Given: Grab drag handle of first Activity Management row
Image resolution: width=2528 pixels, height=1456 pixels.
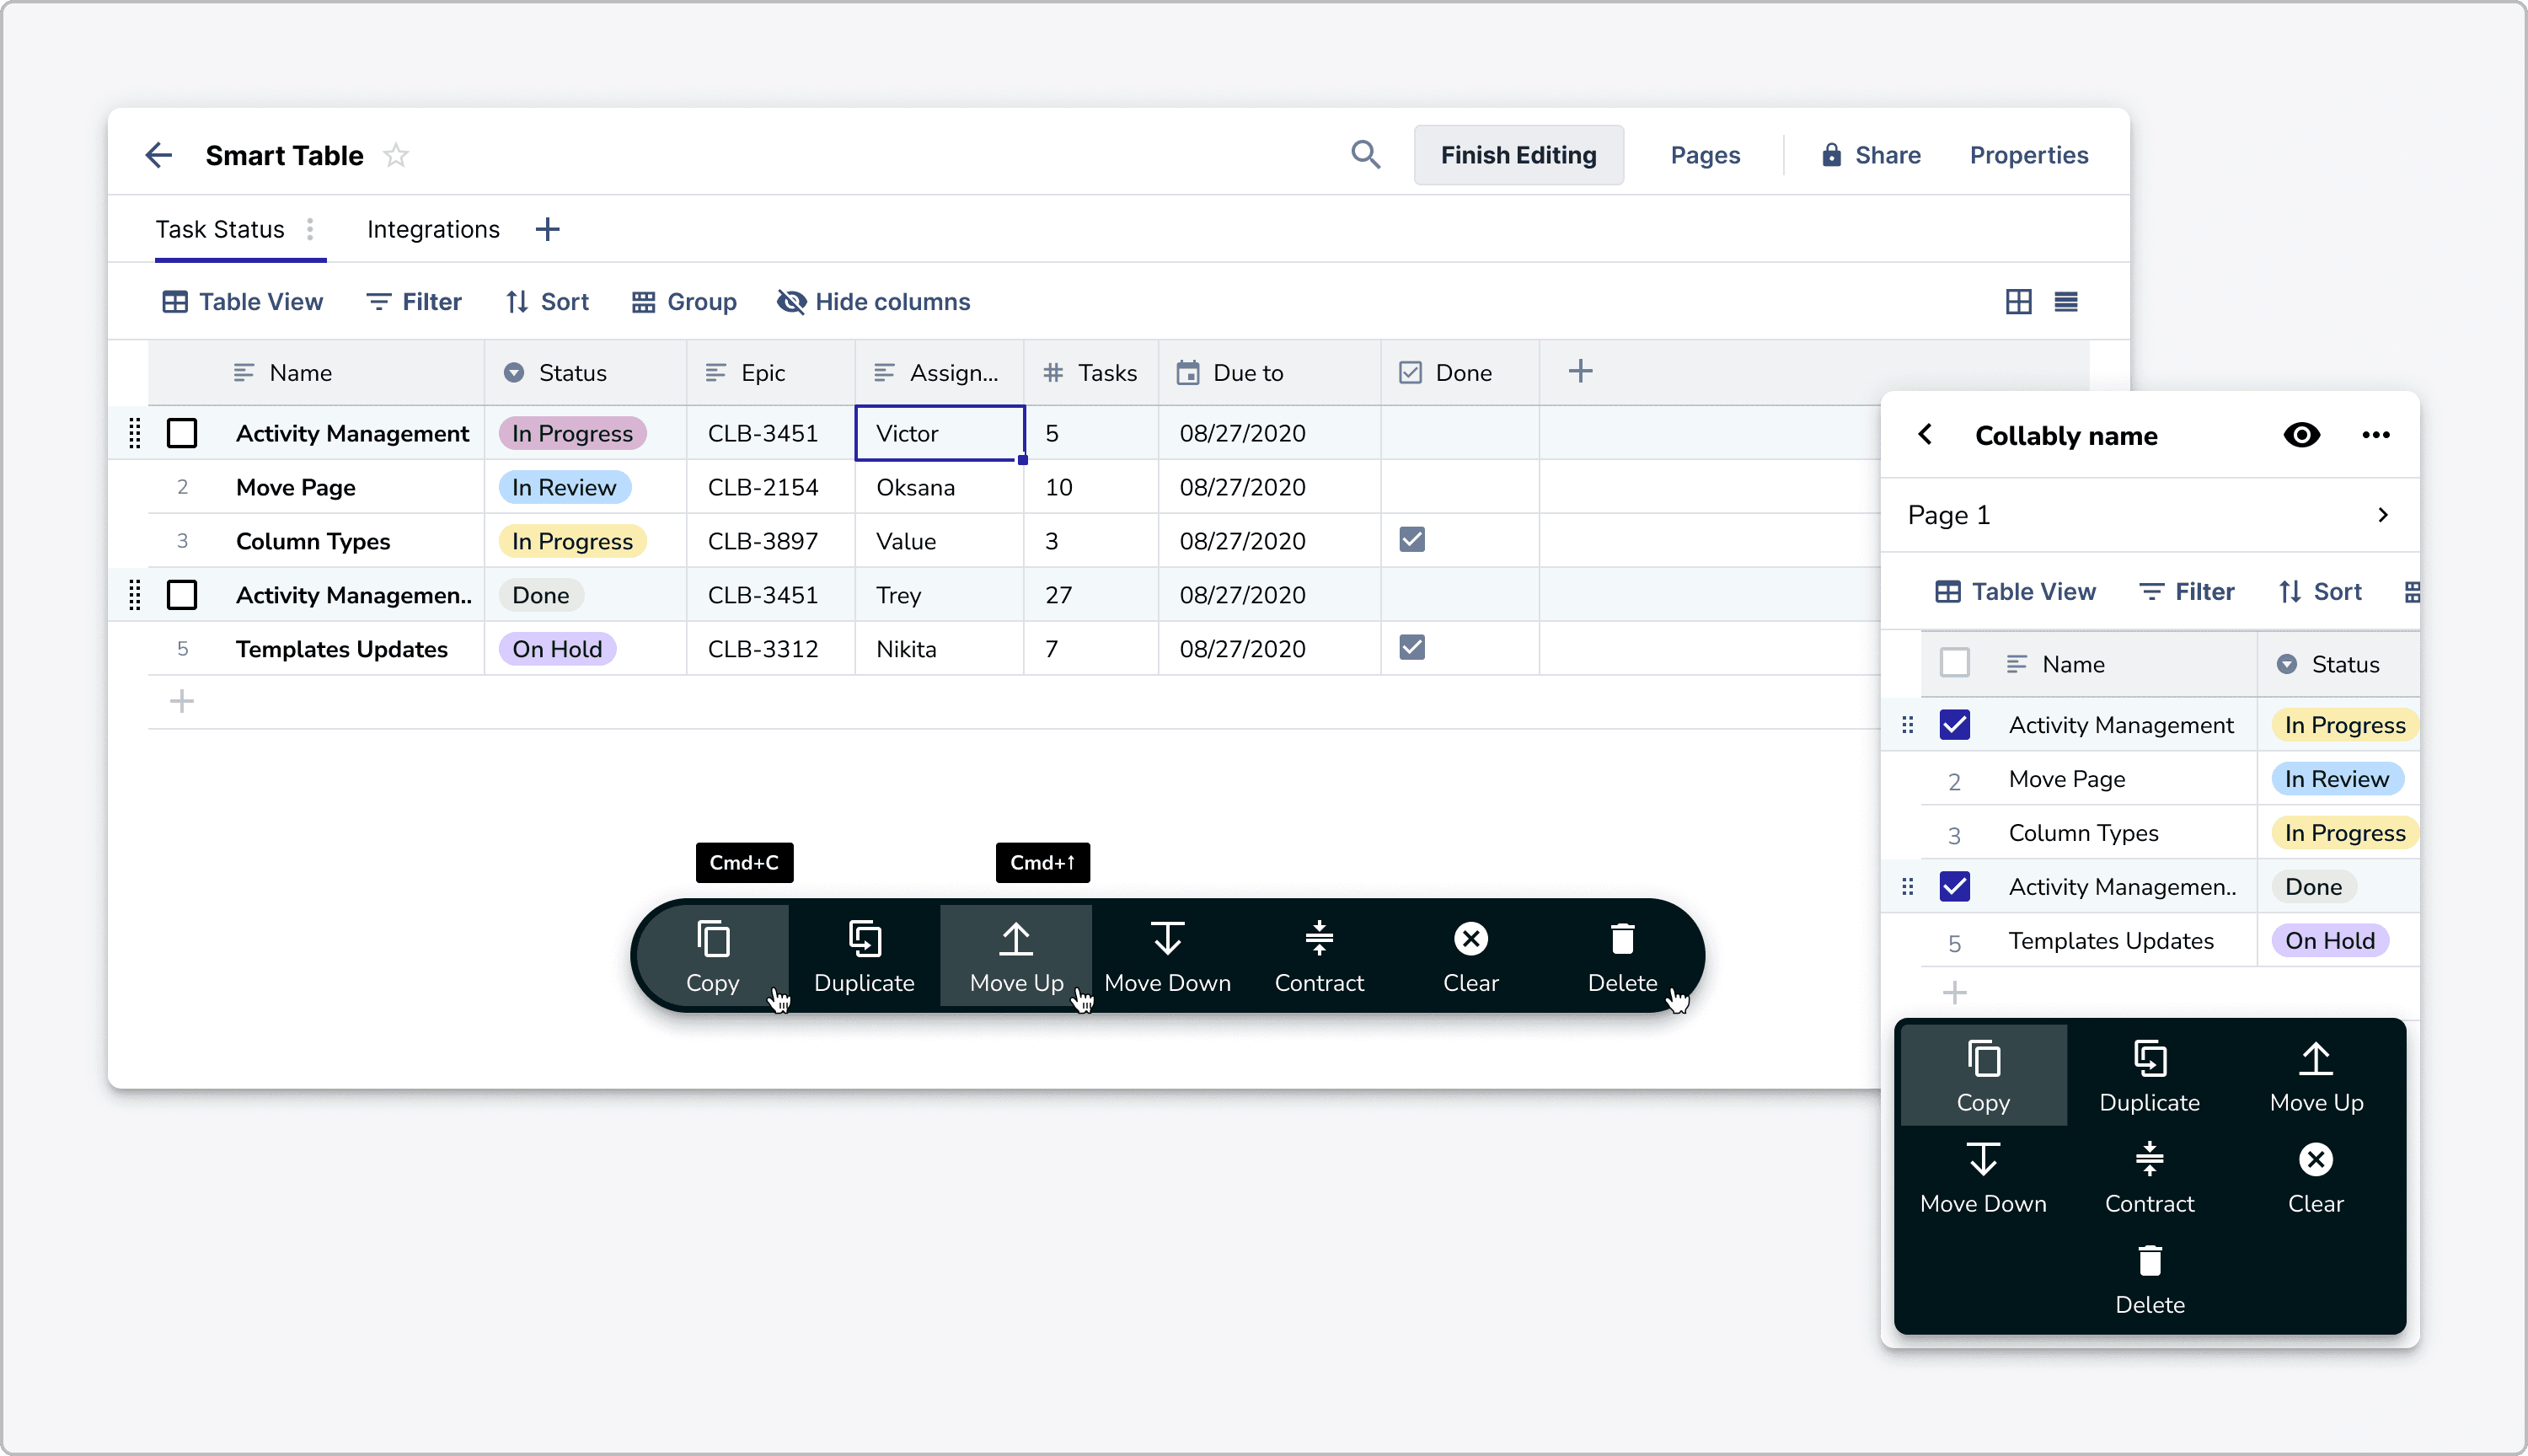Looking at the screenshot, I should pos(134,433).
